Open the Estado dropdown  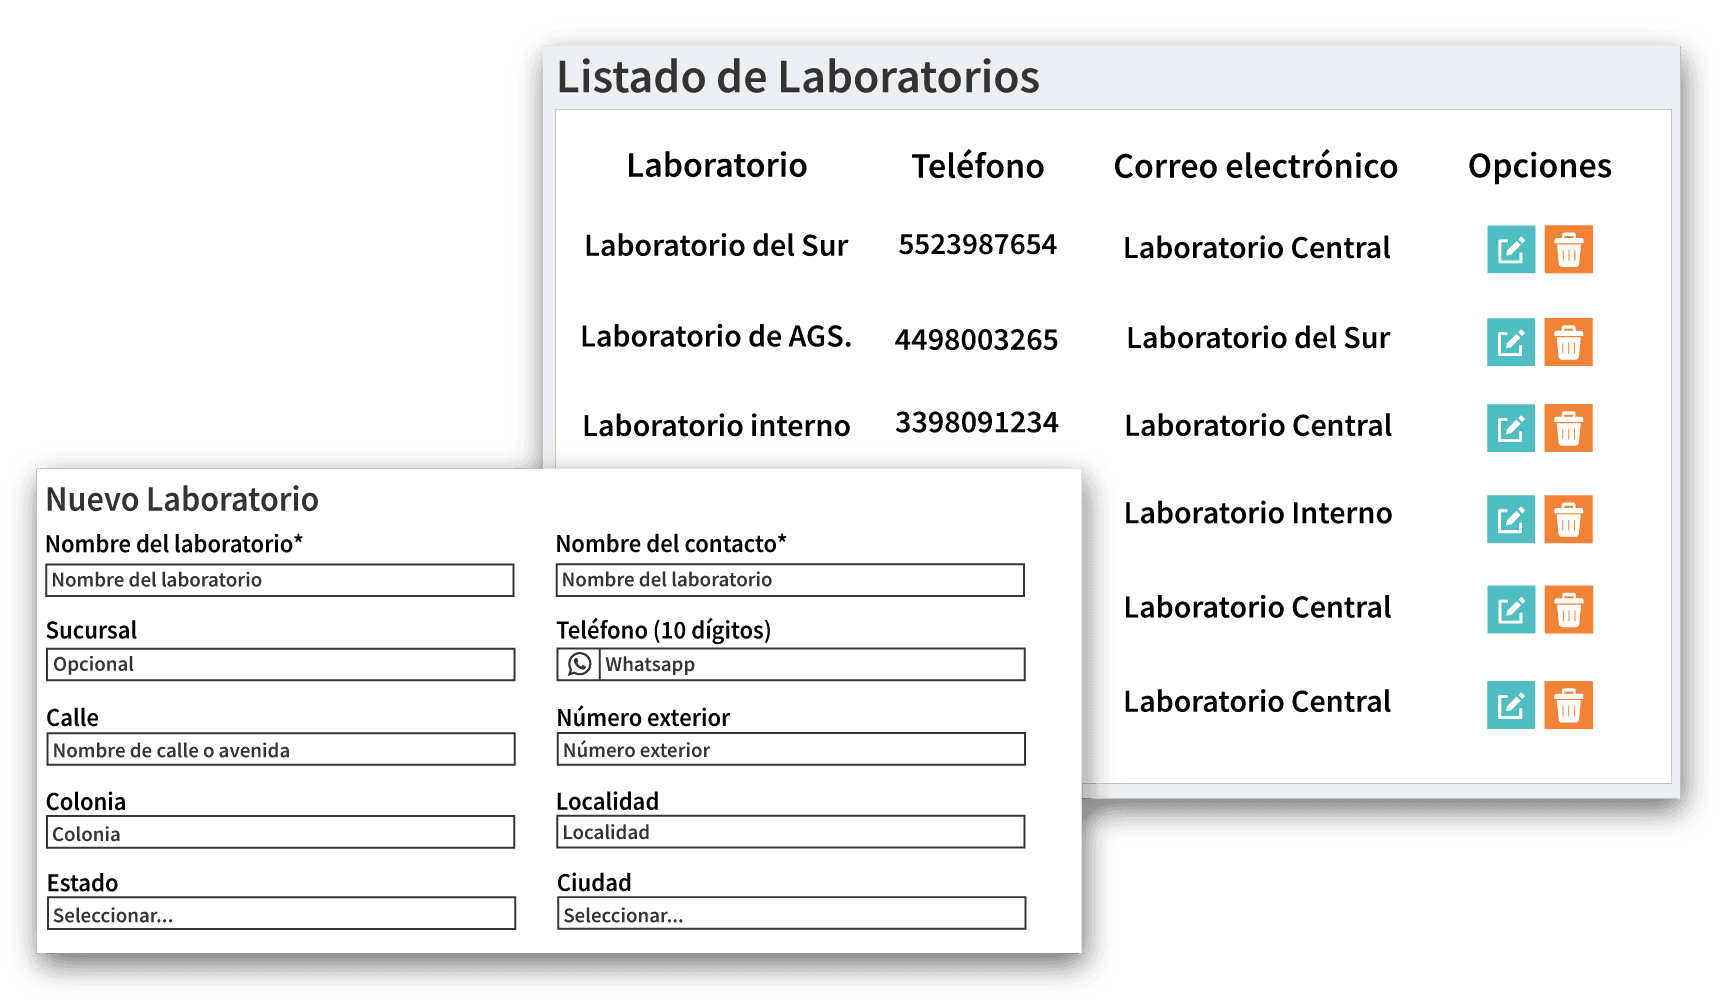click(x=281, y=914)
